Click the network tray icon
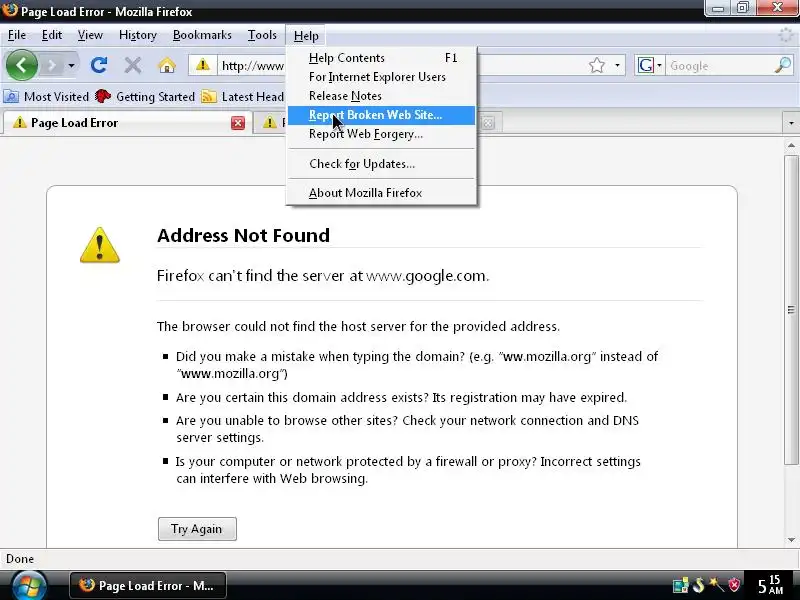Image resolution: width=800 pixels, height=600 pixels. pos(681,585)
